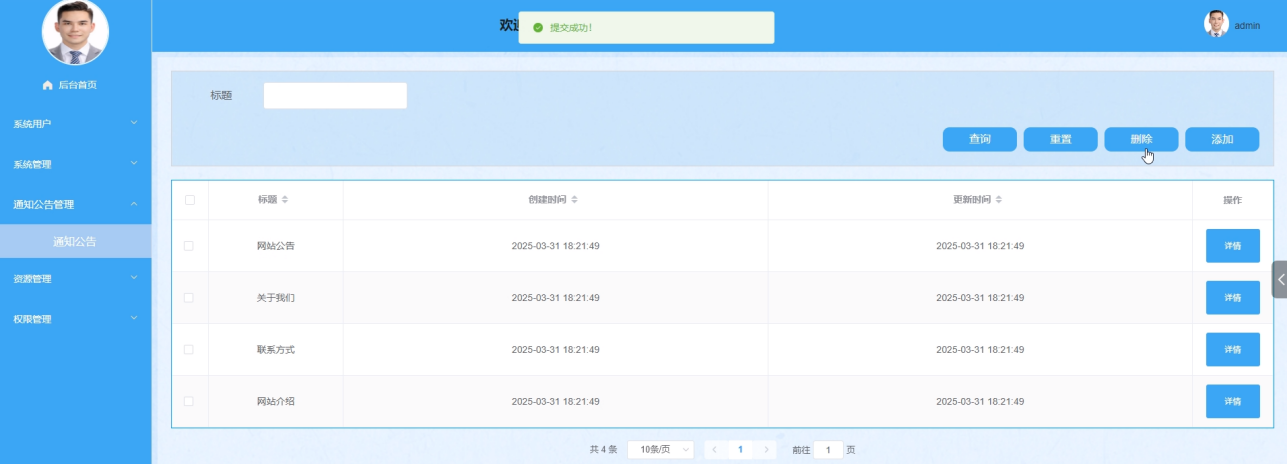Click the 网站介绍 title cell
The height and width of the screenshot is (464, 1287).
276,402
